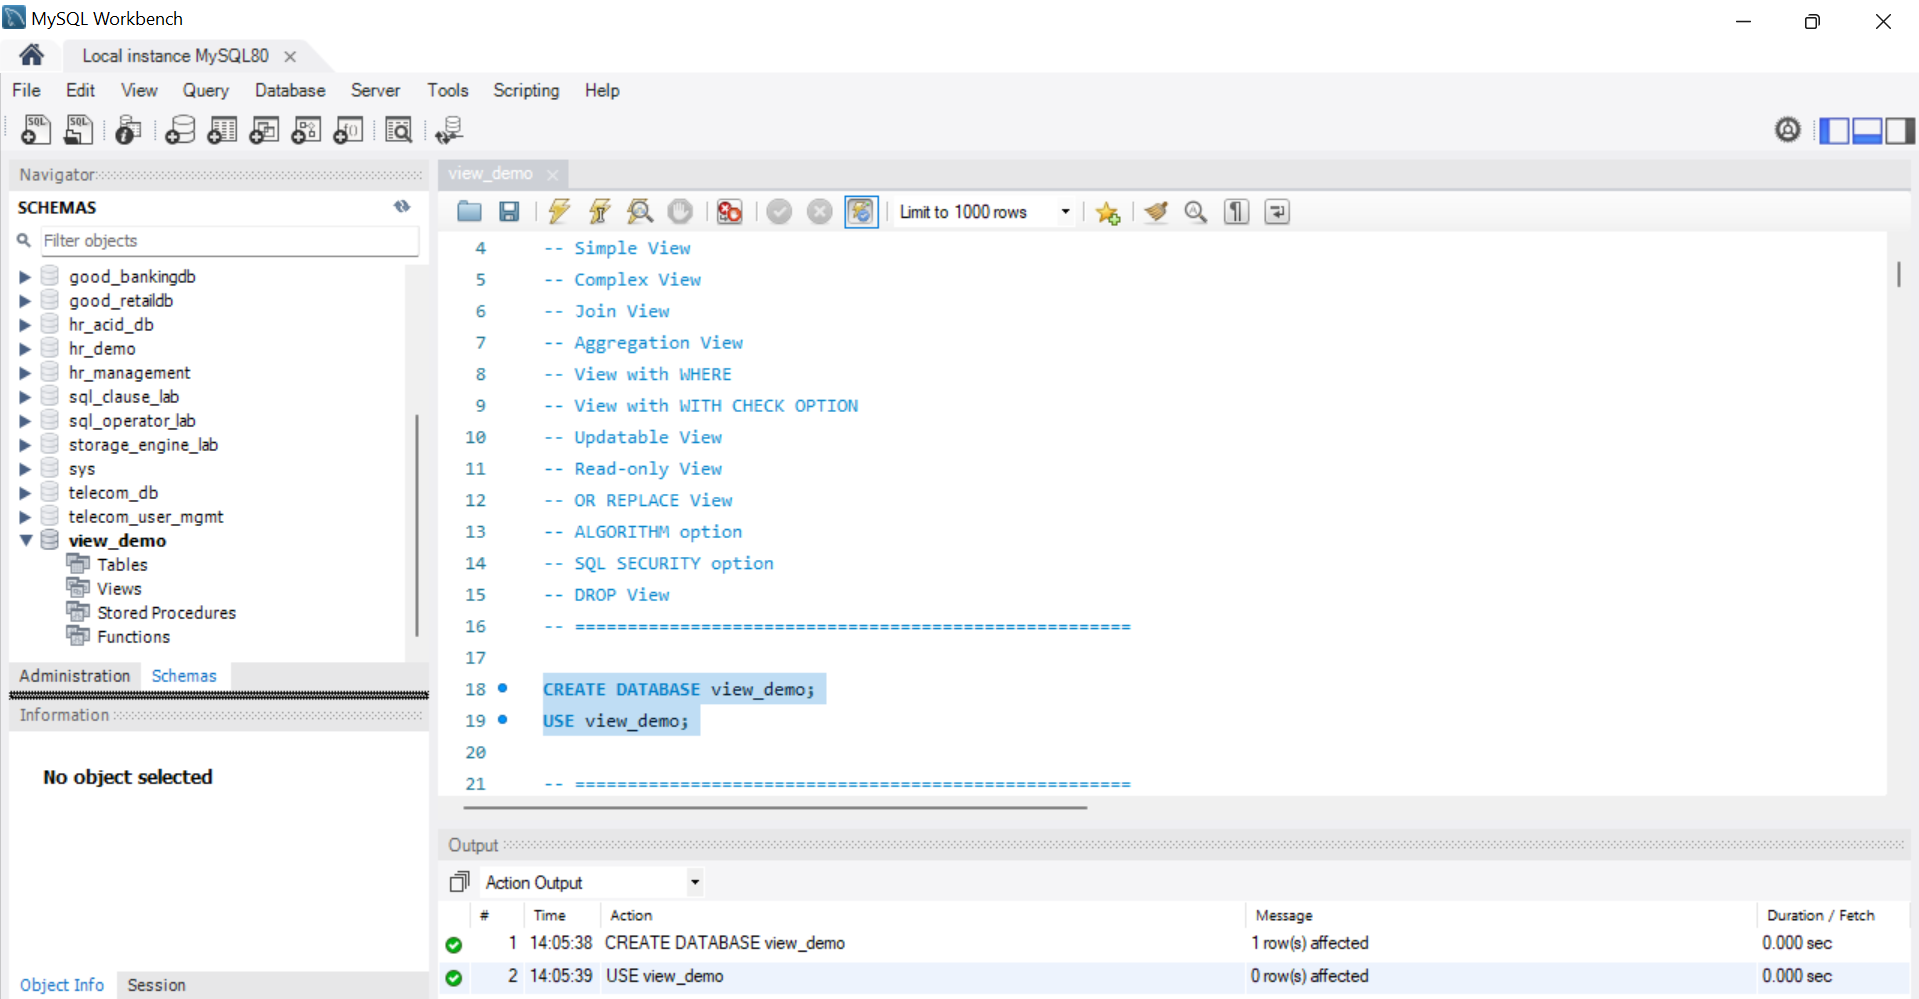Select the Views node under view_demo
Screen dimensions: 1919x999
pos(119,589)
